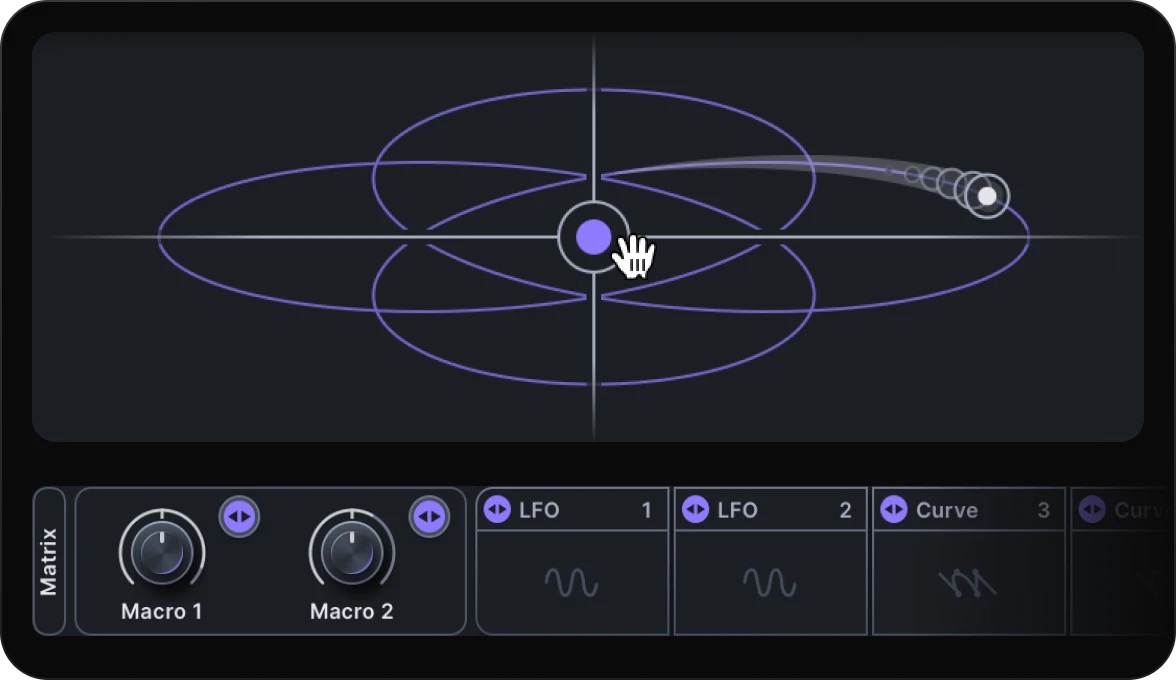Click the Macro 2 label
1176x680 pixels.
click(352, 611)
